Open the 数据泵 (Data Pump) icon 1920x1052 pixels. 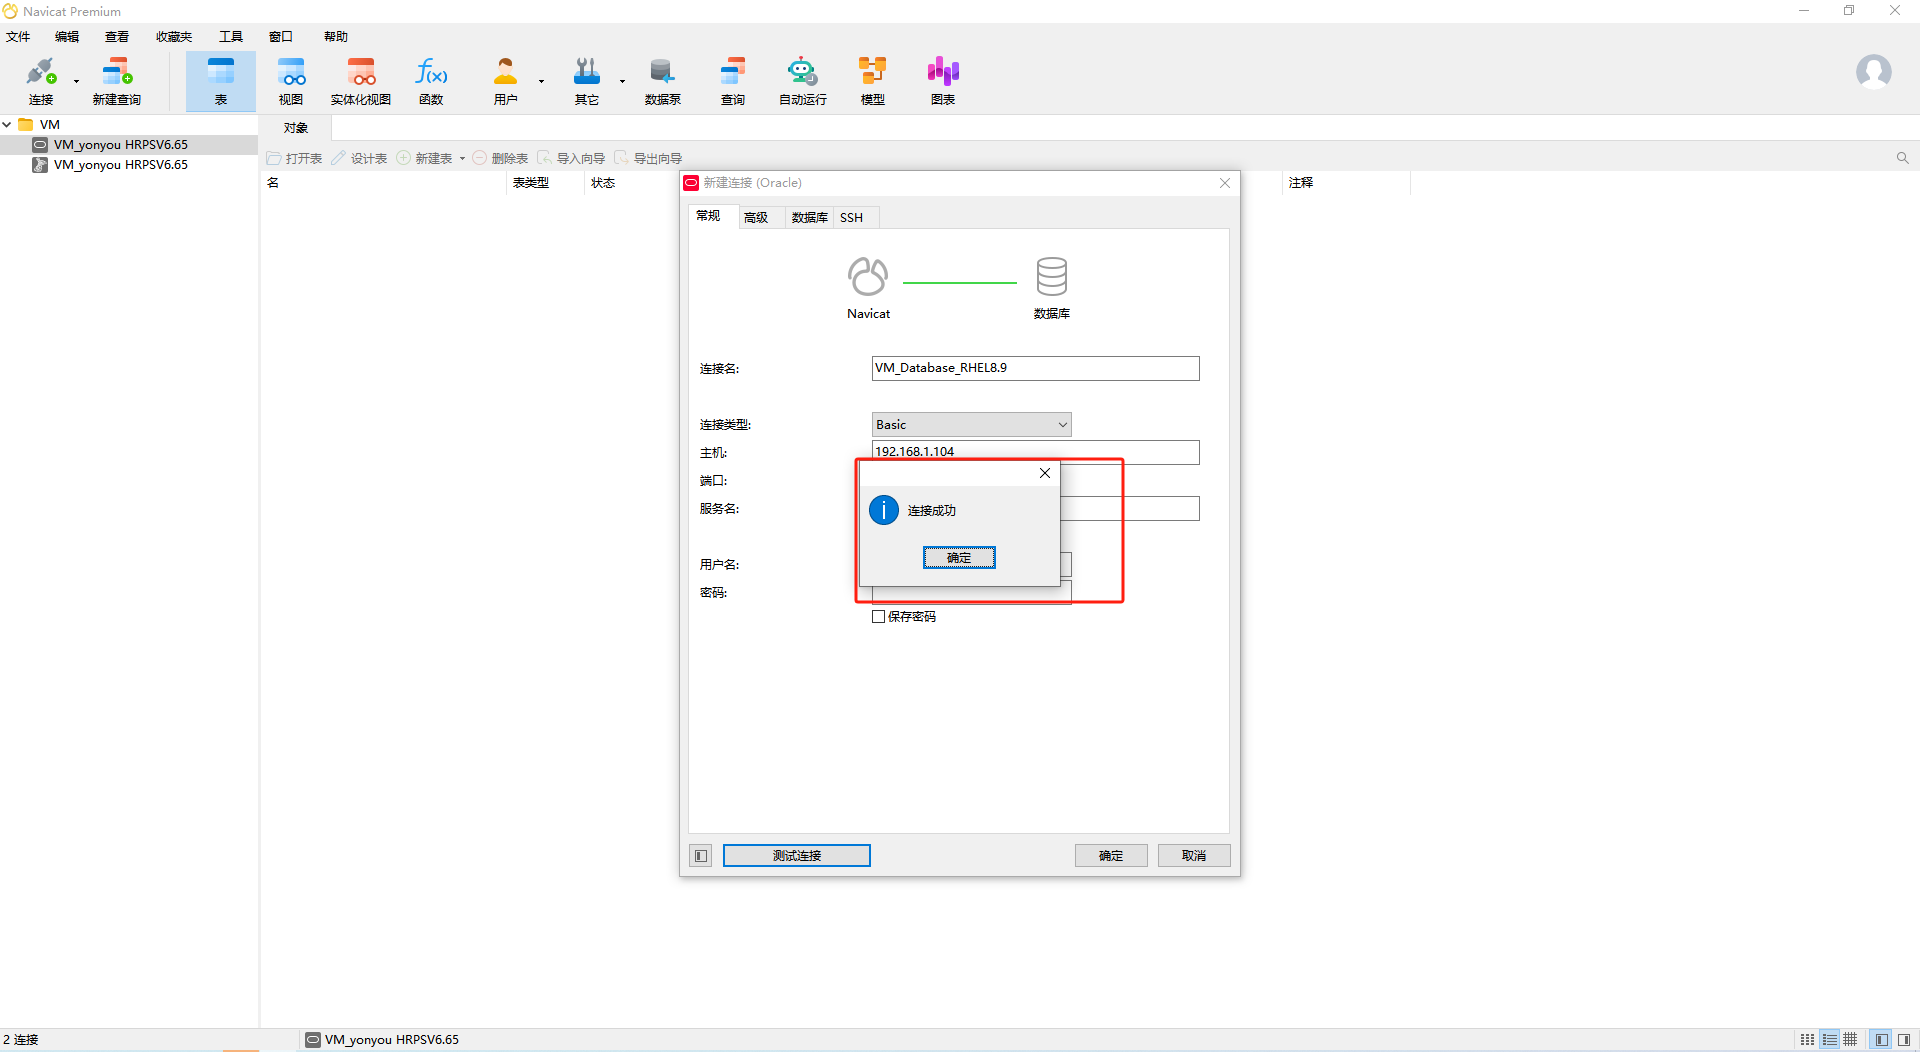click(x=663, y=80)
